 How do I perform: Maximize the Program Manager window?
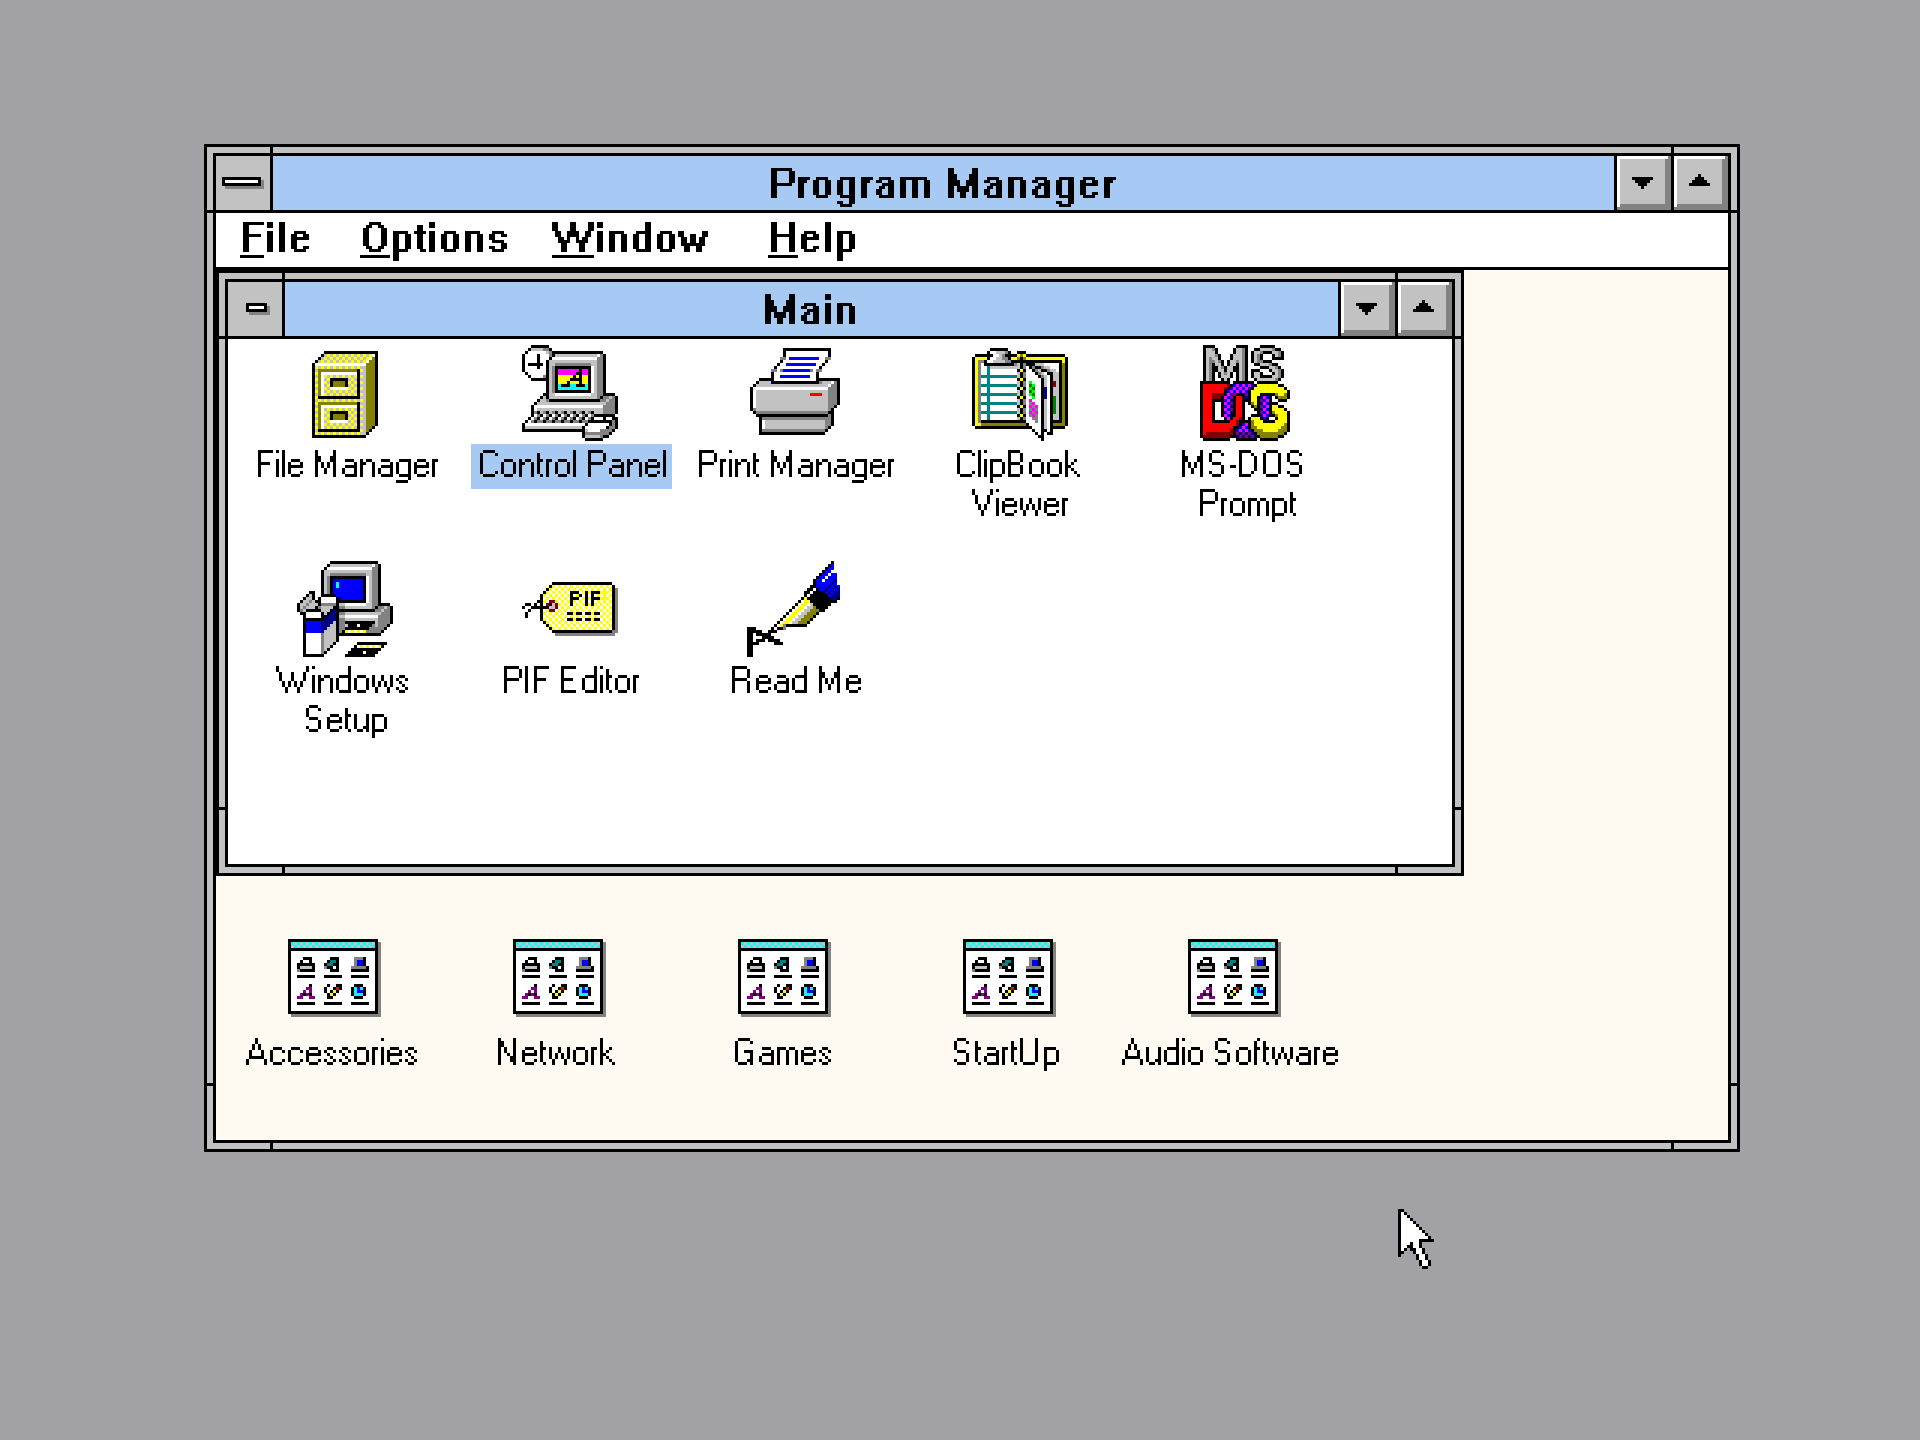(1699, 182)
